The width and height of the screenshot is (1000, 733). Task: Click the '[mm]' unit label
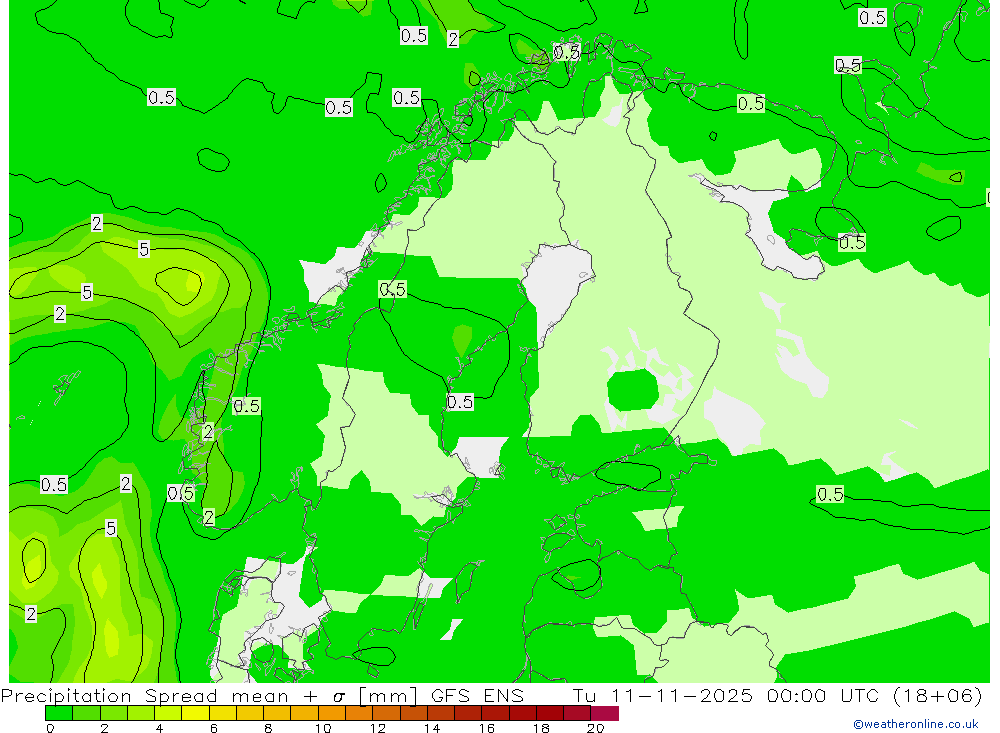coord(388,695)
